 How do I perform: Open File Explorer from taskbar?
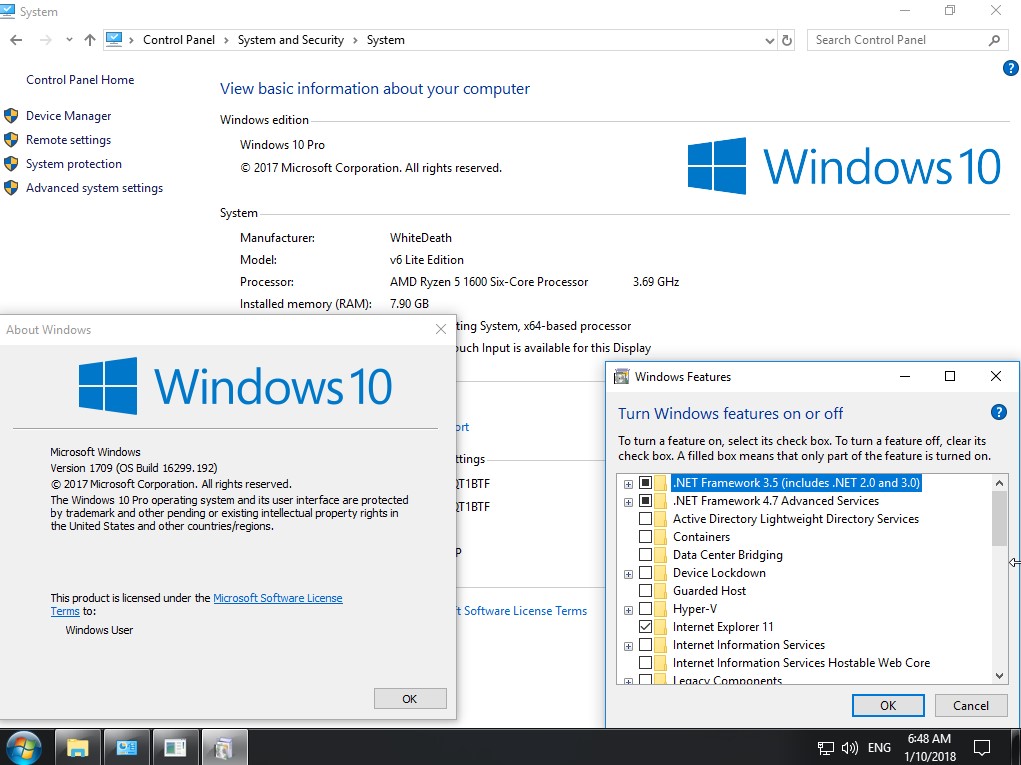tap(77, 747)
